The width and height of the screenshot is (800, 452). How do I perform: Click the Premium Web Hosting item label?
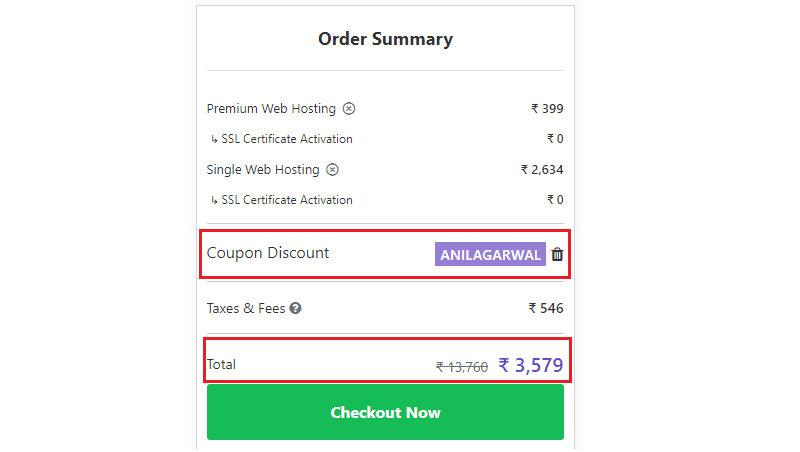tap(271, 109)
